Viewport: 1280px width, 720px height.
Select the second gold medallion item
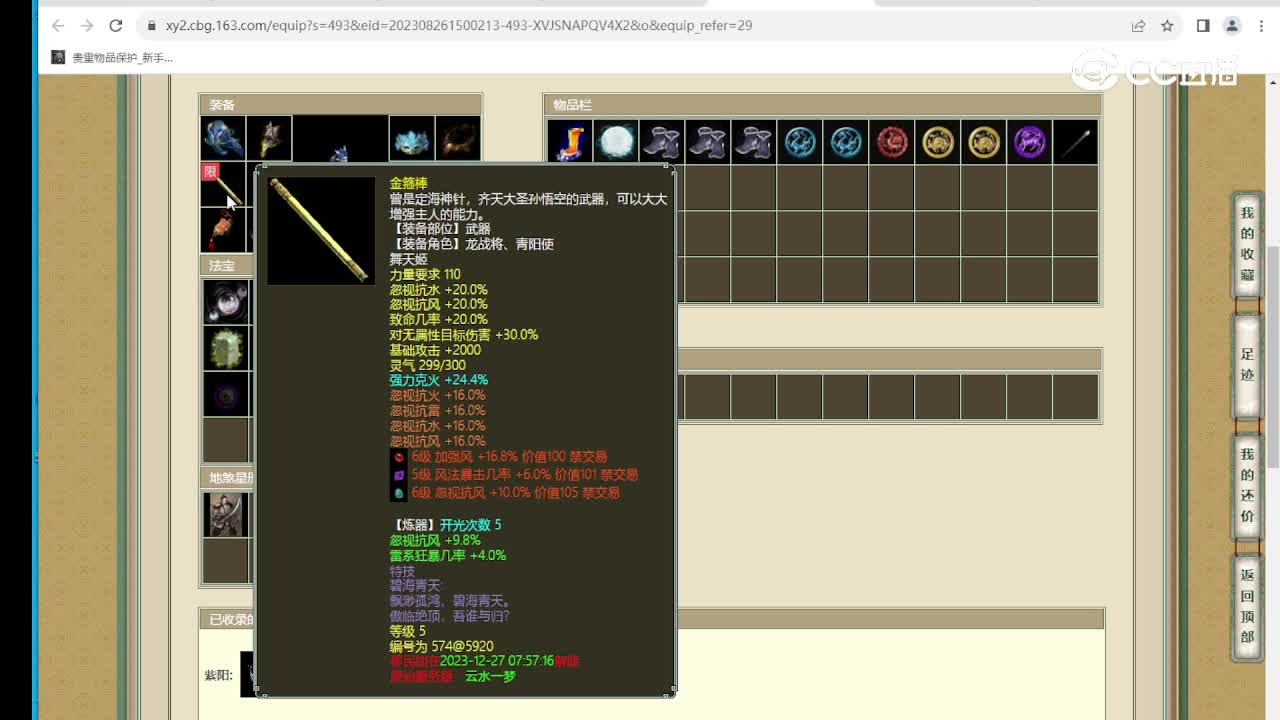click(x=984, y=142)
